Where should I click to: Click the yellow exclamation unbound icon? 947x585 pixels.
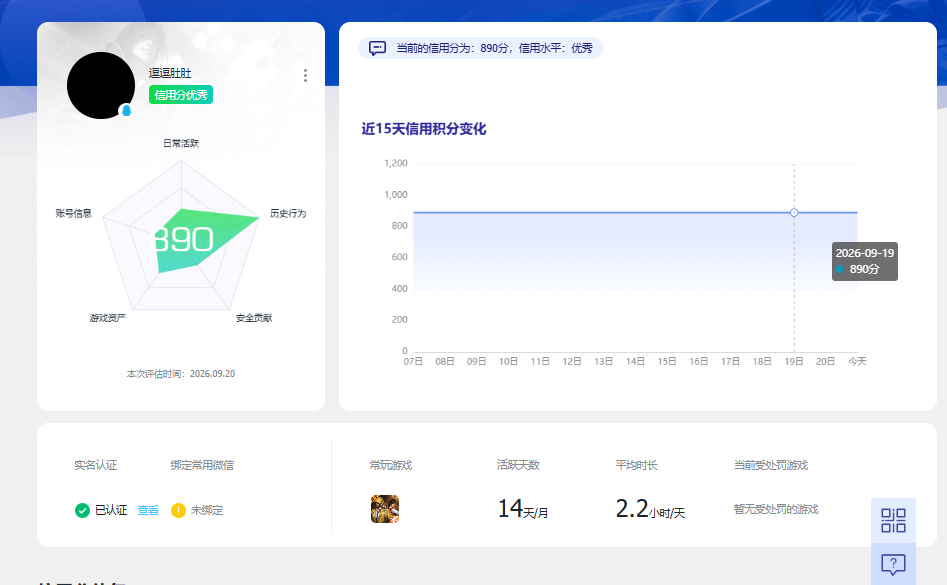click(x=178, y=511)
